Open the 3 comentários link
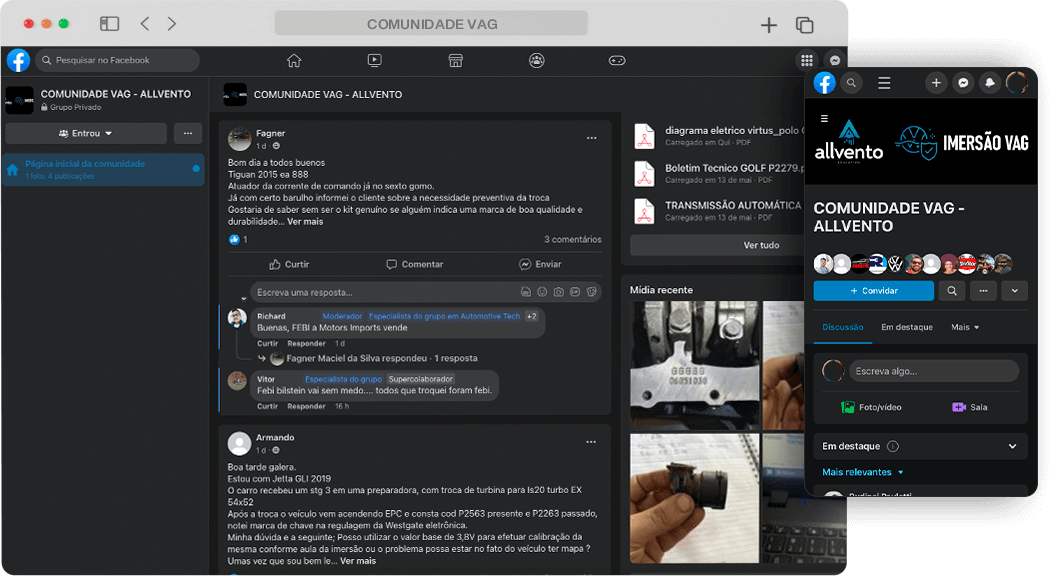 [572, 240]
